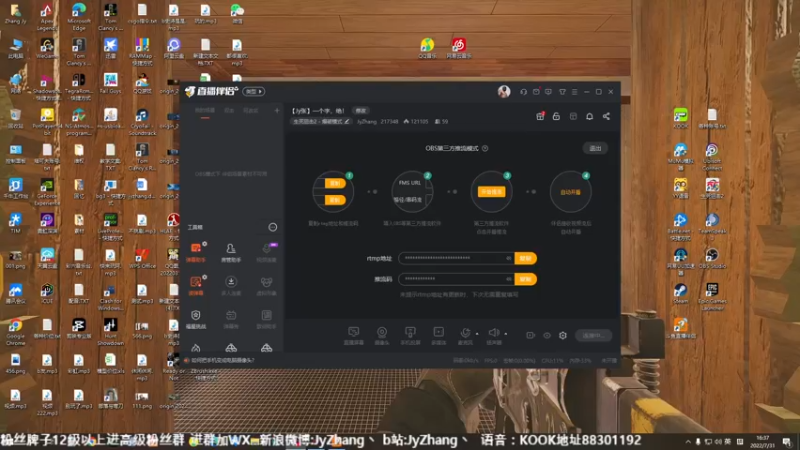Open Google Chrome desktop shortcut

coord(15,331)
